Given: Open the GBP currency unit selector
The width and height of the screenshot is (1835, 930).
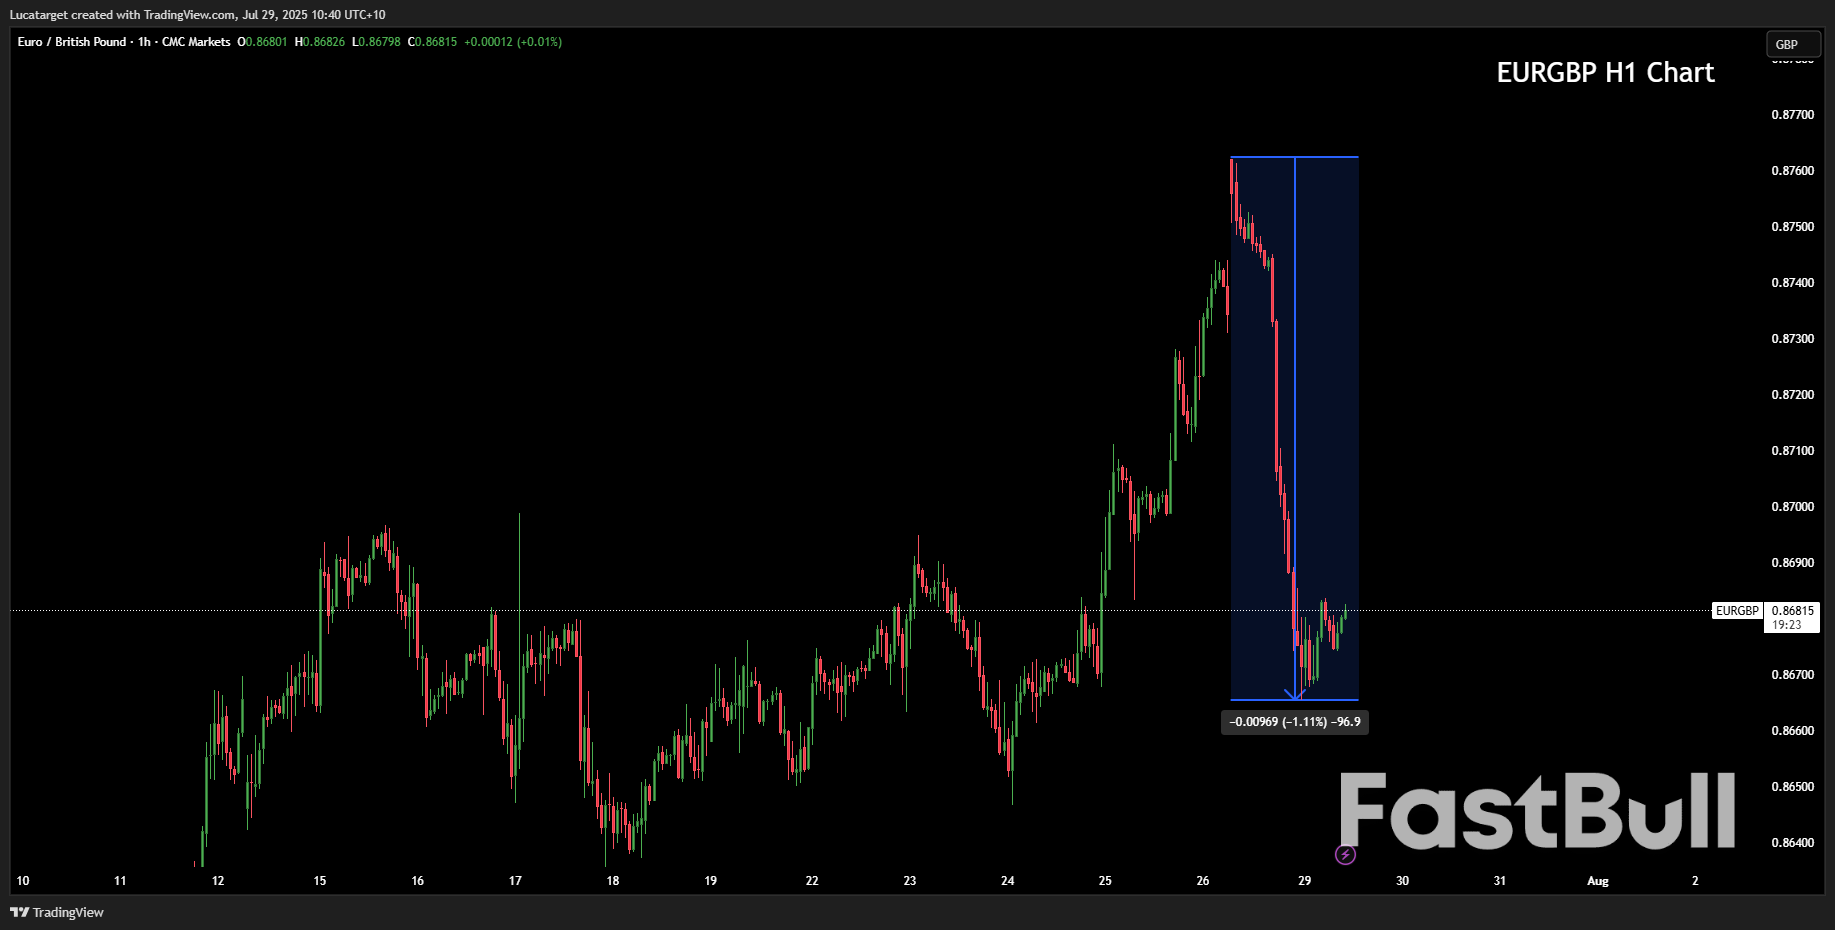Looking at the screenshot, I should tap(1793, 44).
